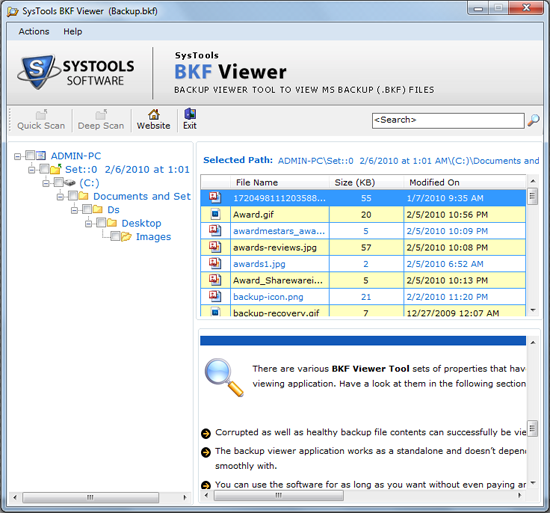Click the magnifier search icon

tap(534, 120)
